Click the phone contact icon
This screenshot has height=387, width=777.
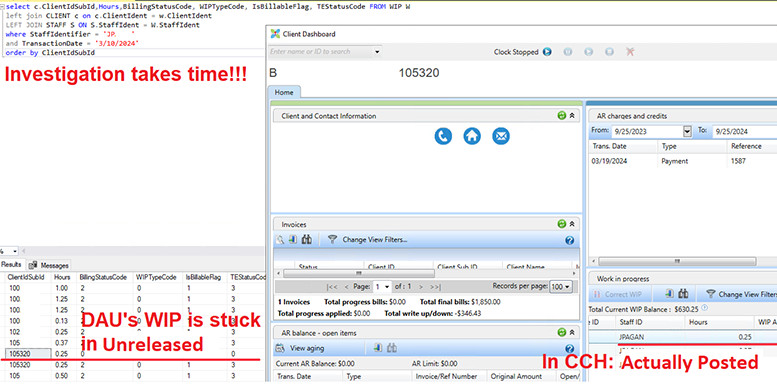pyautogui.click(x=443, y=136)
